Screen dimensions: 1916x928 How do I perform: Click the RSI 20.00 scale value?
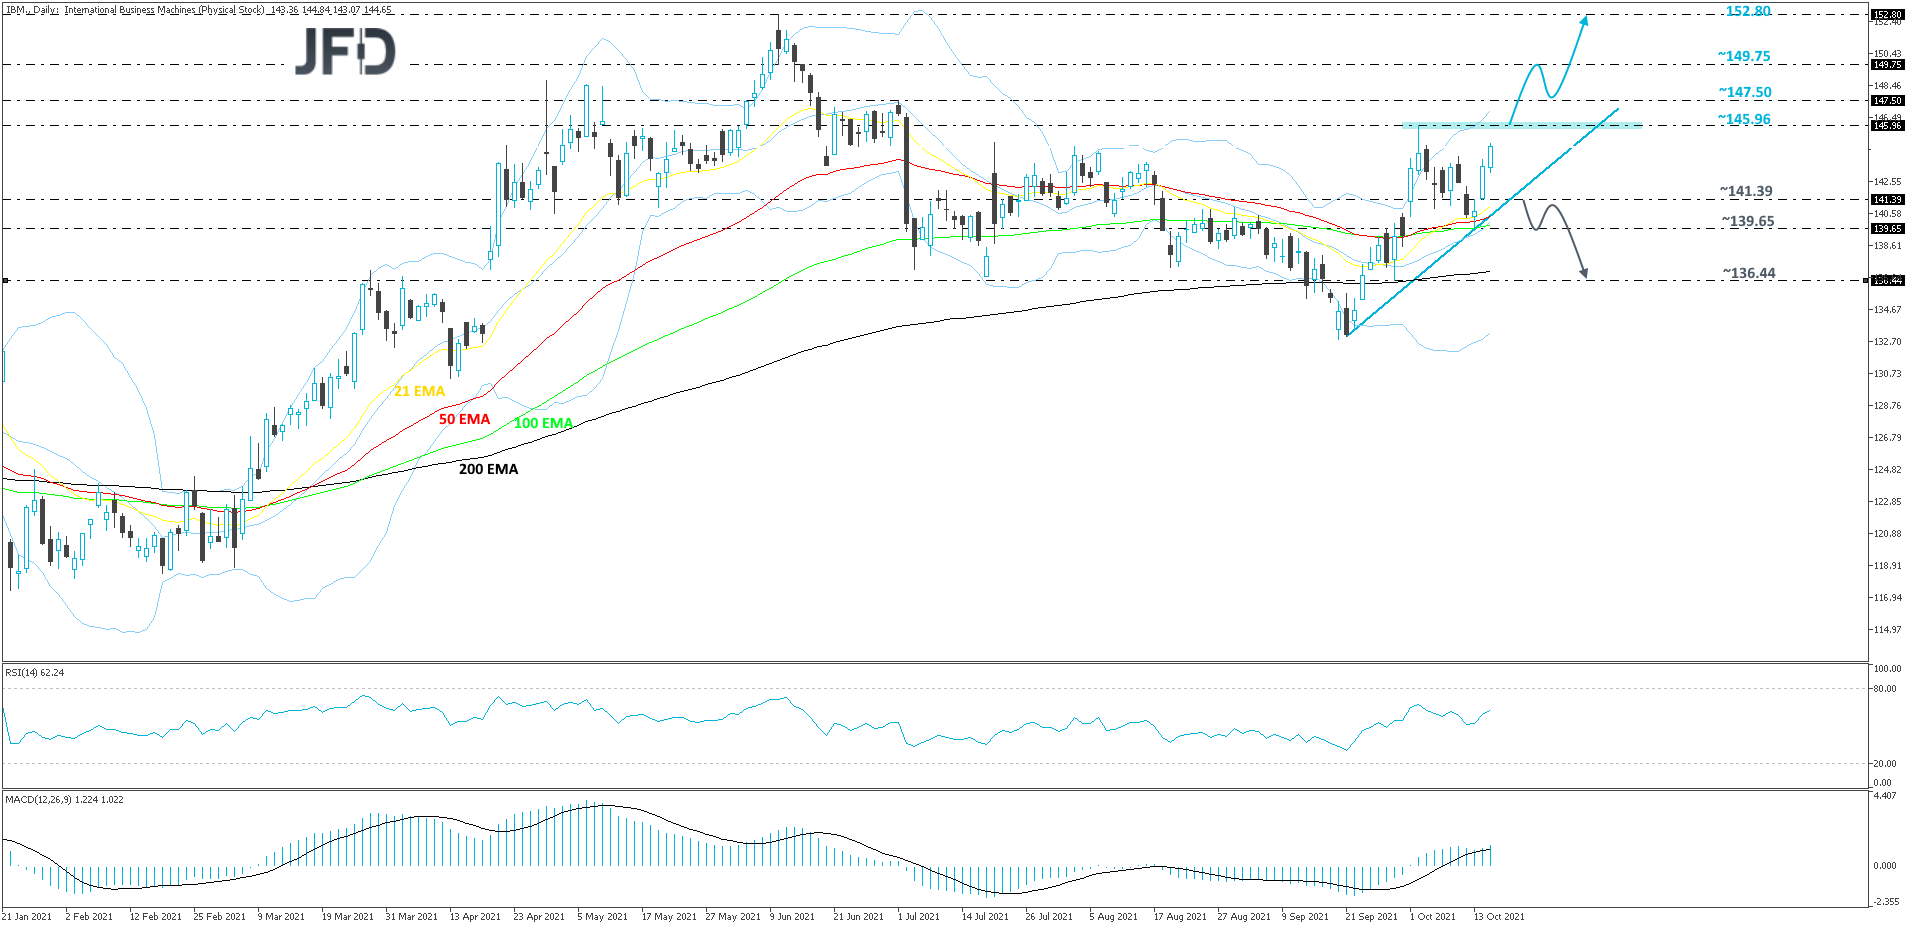[1885, 764]
